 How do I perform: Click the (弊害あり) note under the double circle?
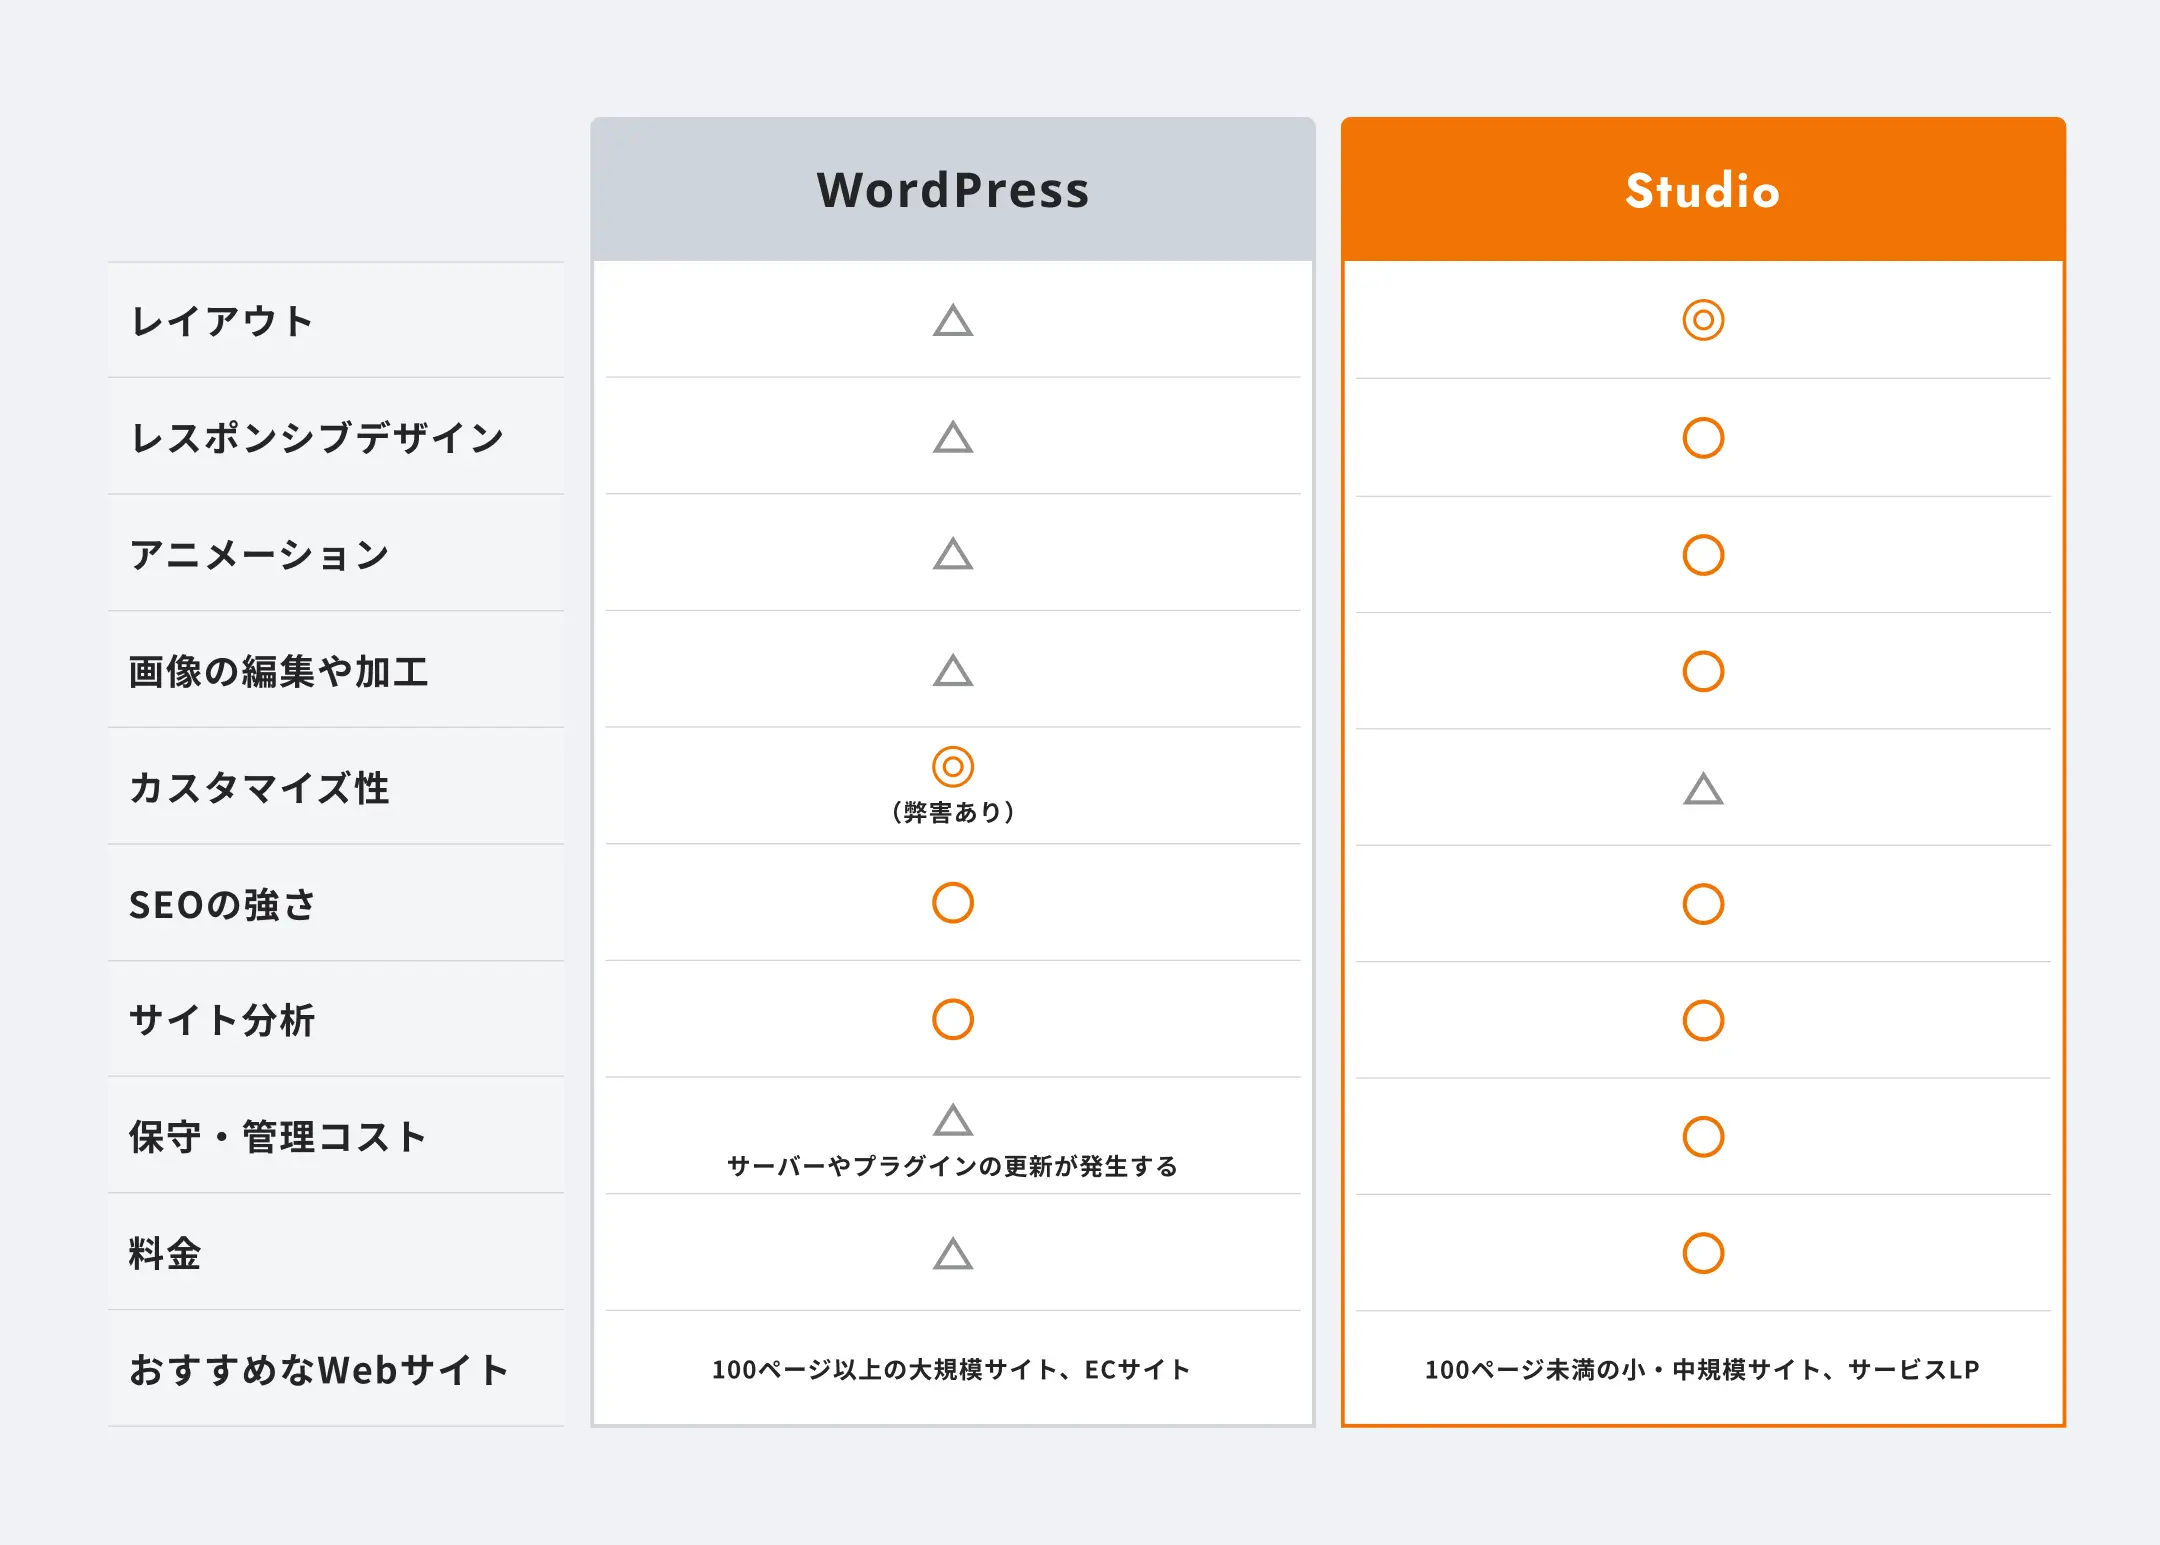952,812
